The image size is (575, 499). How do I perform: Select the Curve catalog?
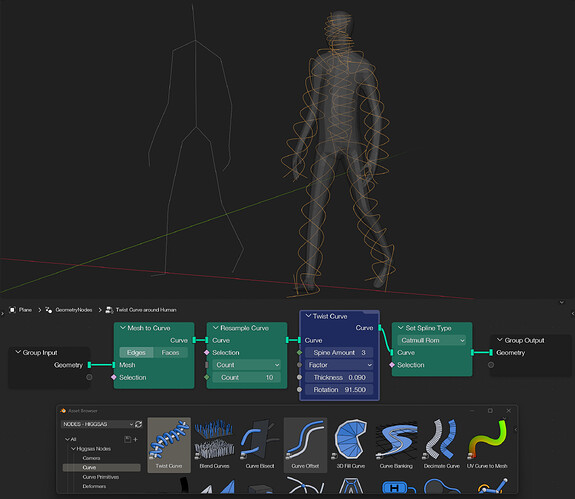tap(102, 467)
